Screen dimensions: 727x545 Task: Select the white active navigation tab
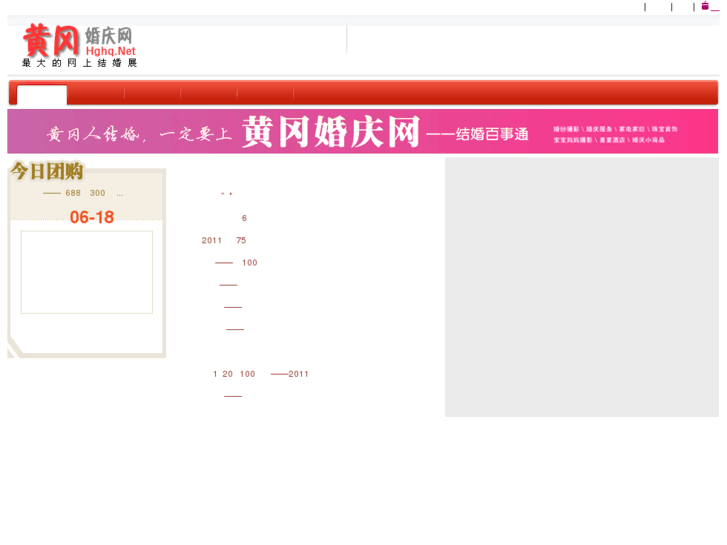(42, 95)
